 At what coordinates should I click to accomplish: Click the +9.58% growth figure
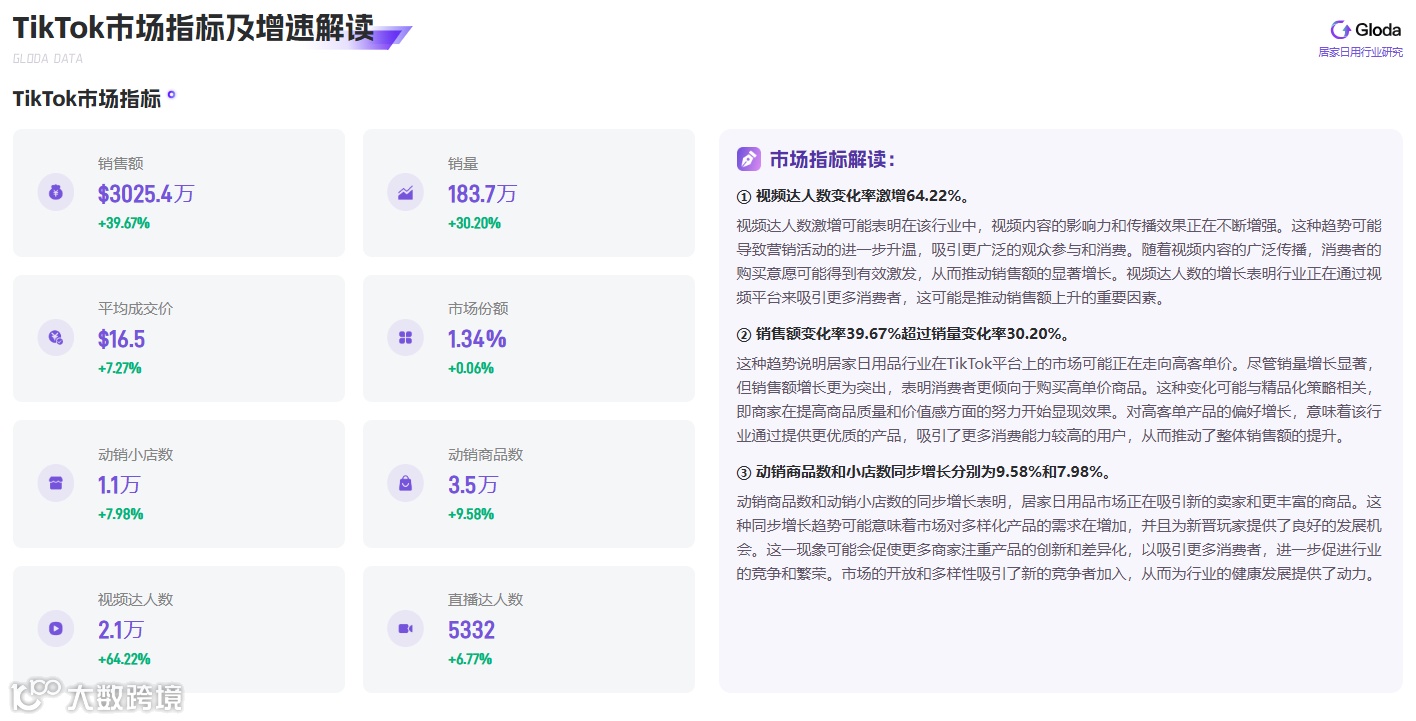[471, 514]
